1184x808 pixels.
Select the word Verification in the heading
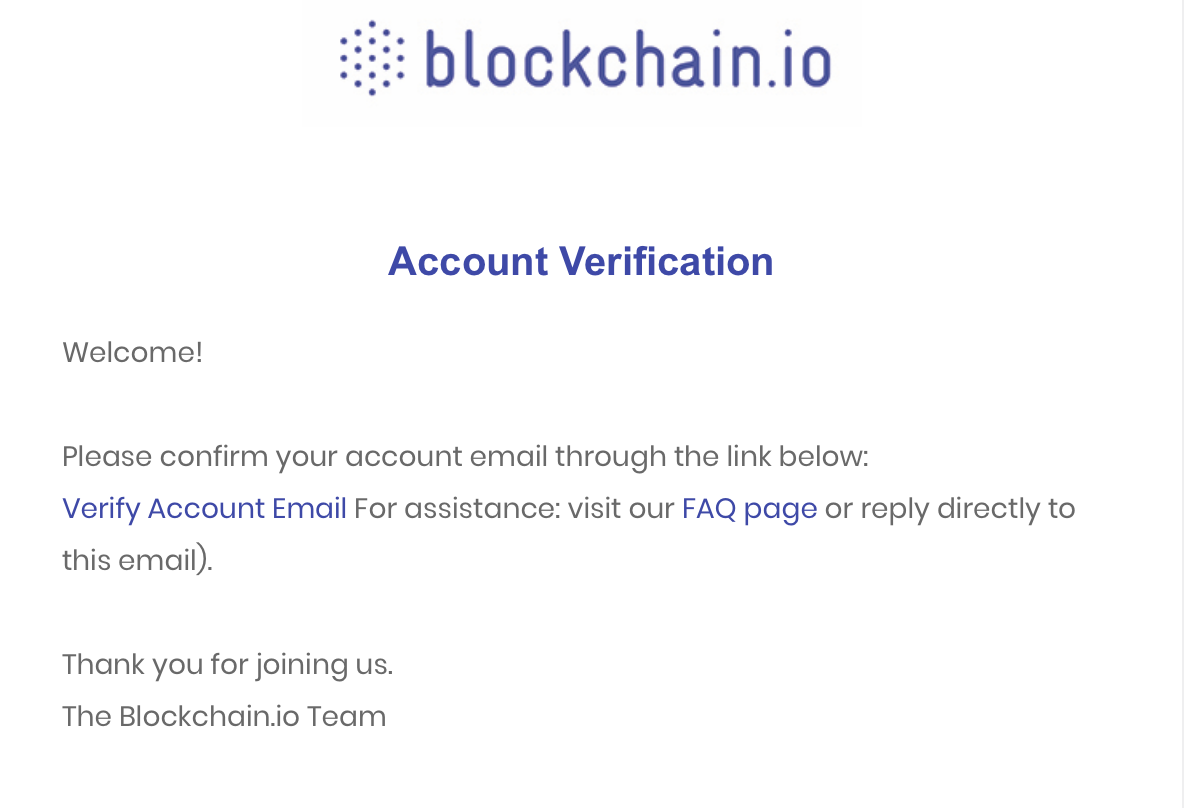(x=666, y=261)
